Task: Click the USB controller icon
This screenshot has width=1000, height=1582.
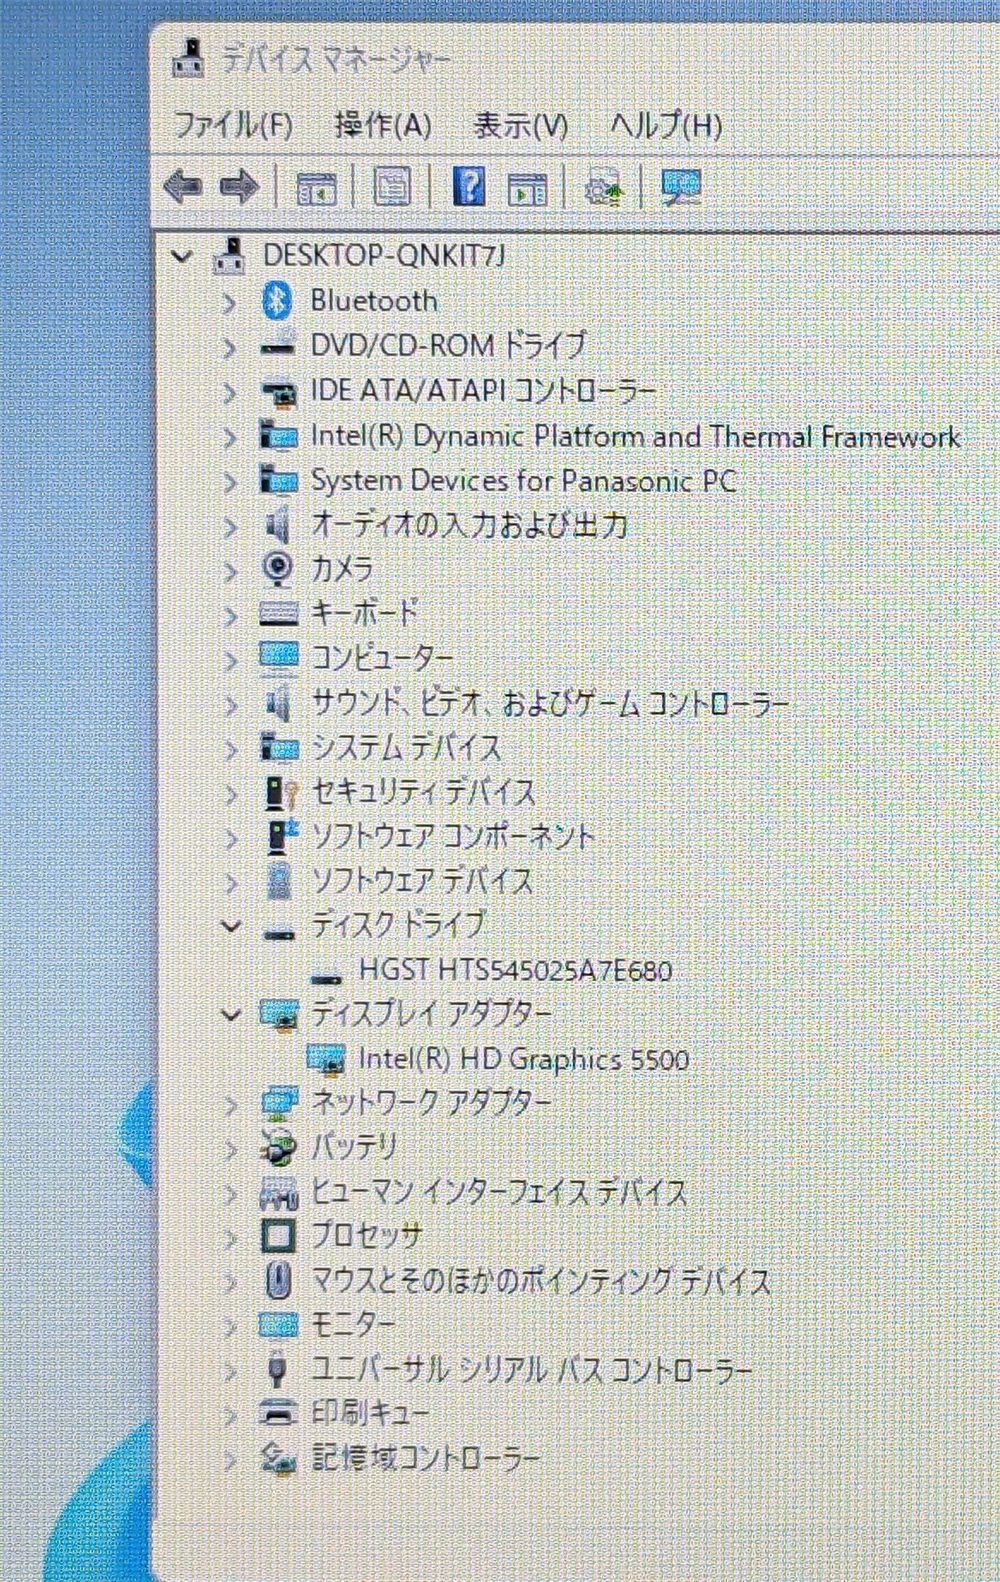Action: pyautogui.click(x=279, y=1369)
